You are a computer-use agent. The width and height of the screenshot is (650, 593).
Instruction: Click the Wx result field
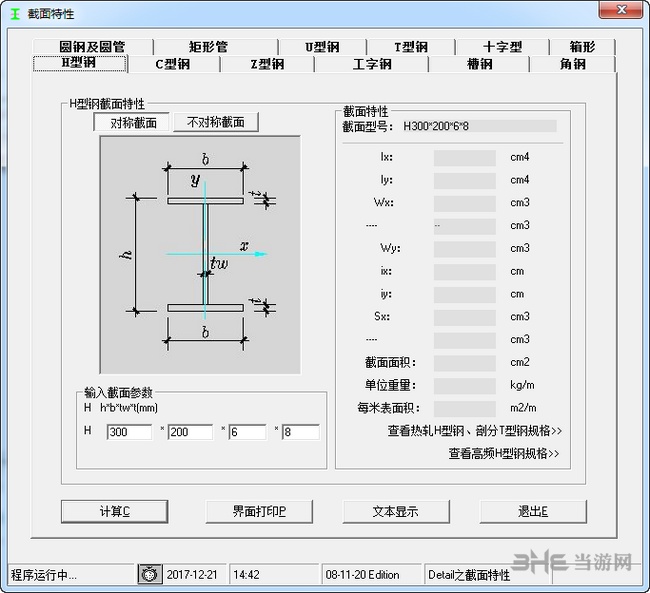(465, 203)
